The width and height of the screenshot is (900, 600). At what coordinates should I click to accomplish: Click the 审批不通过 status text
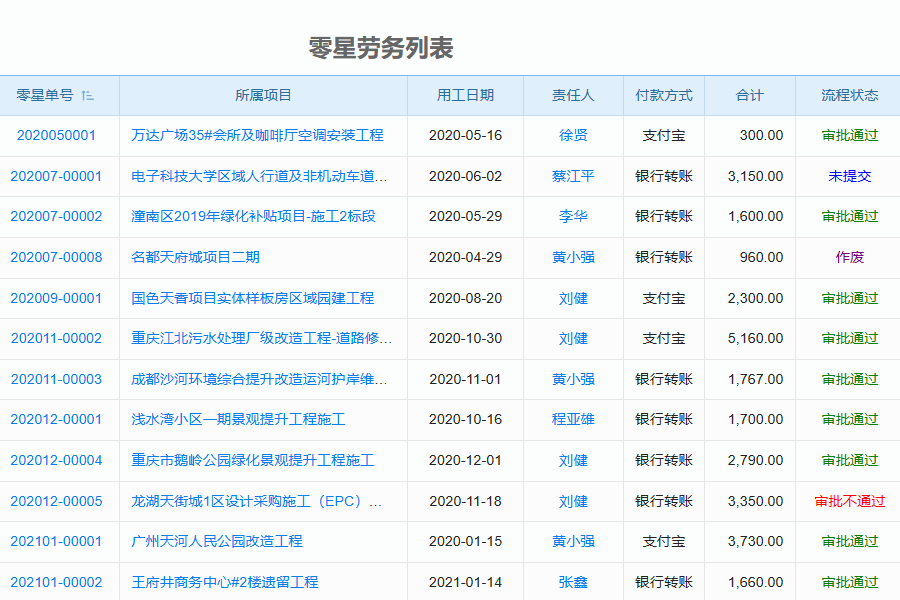849,501
